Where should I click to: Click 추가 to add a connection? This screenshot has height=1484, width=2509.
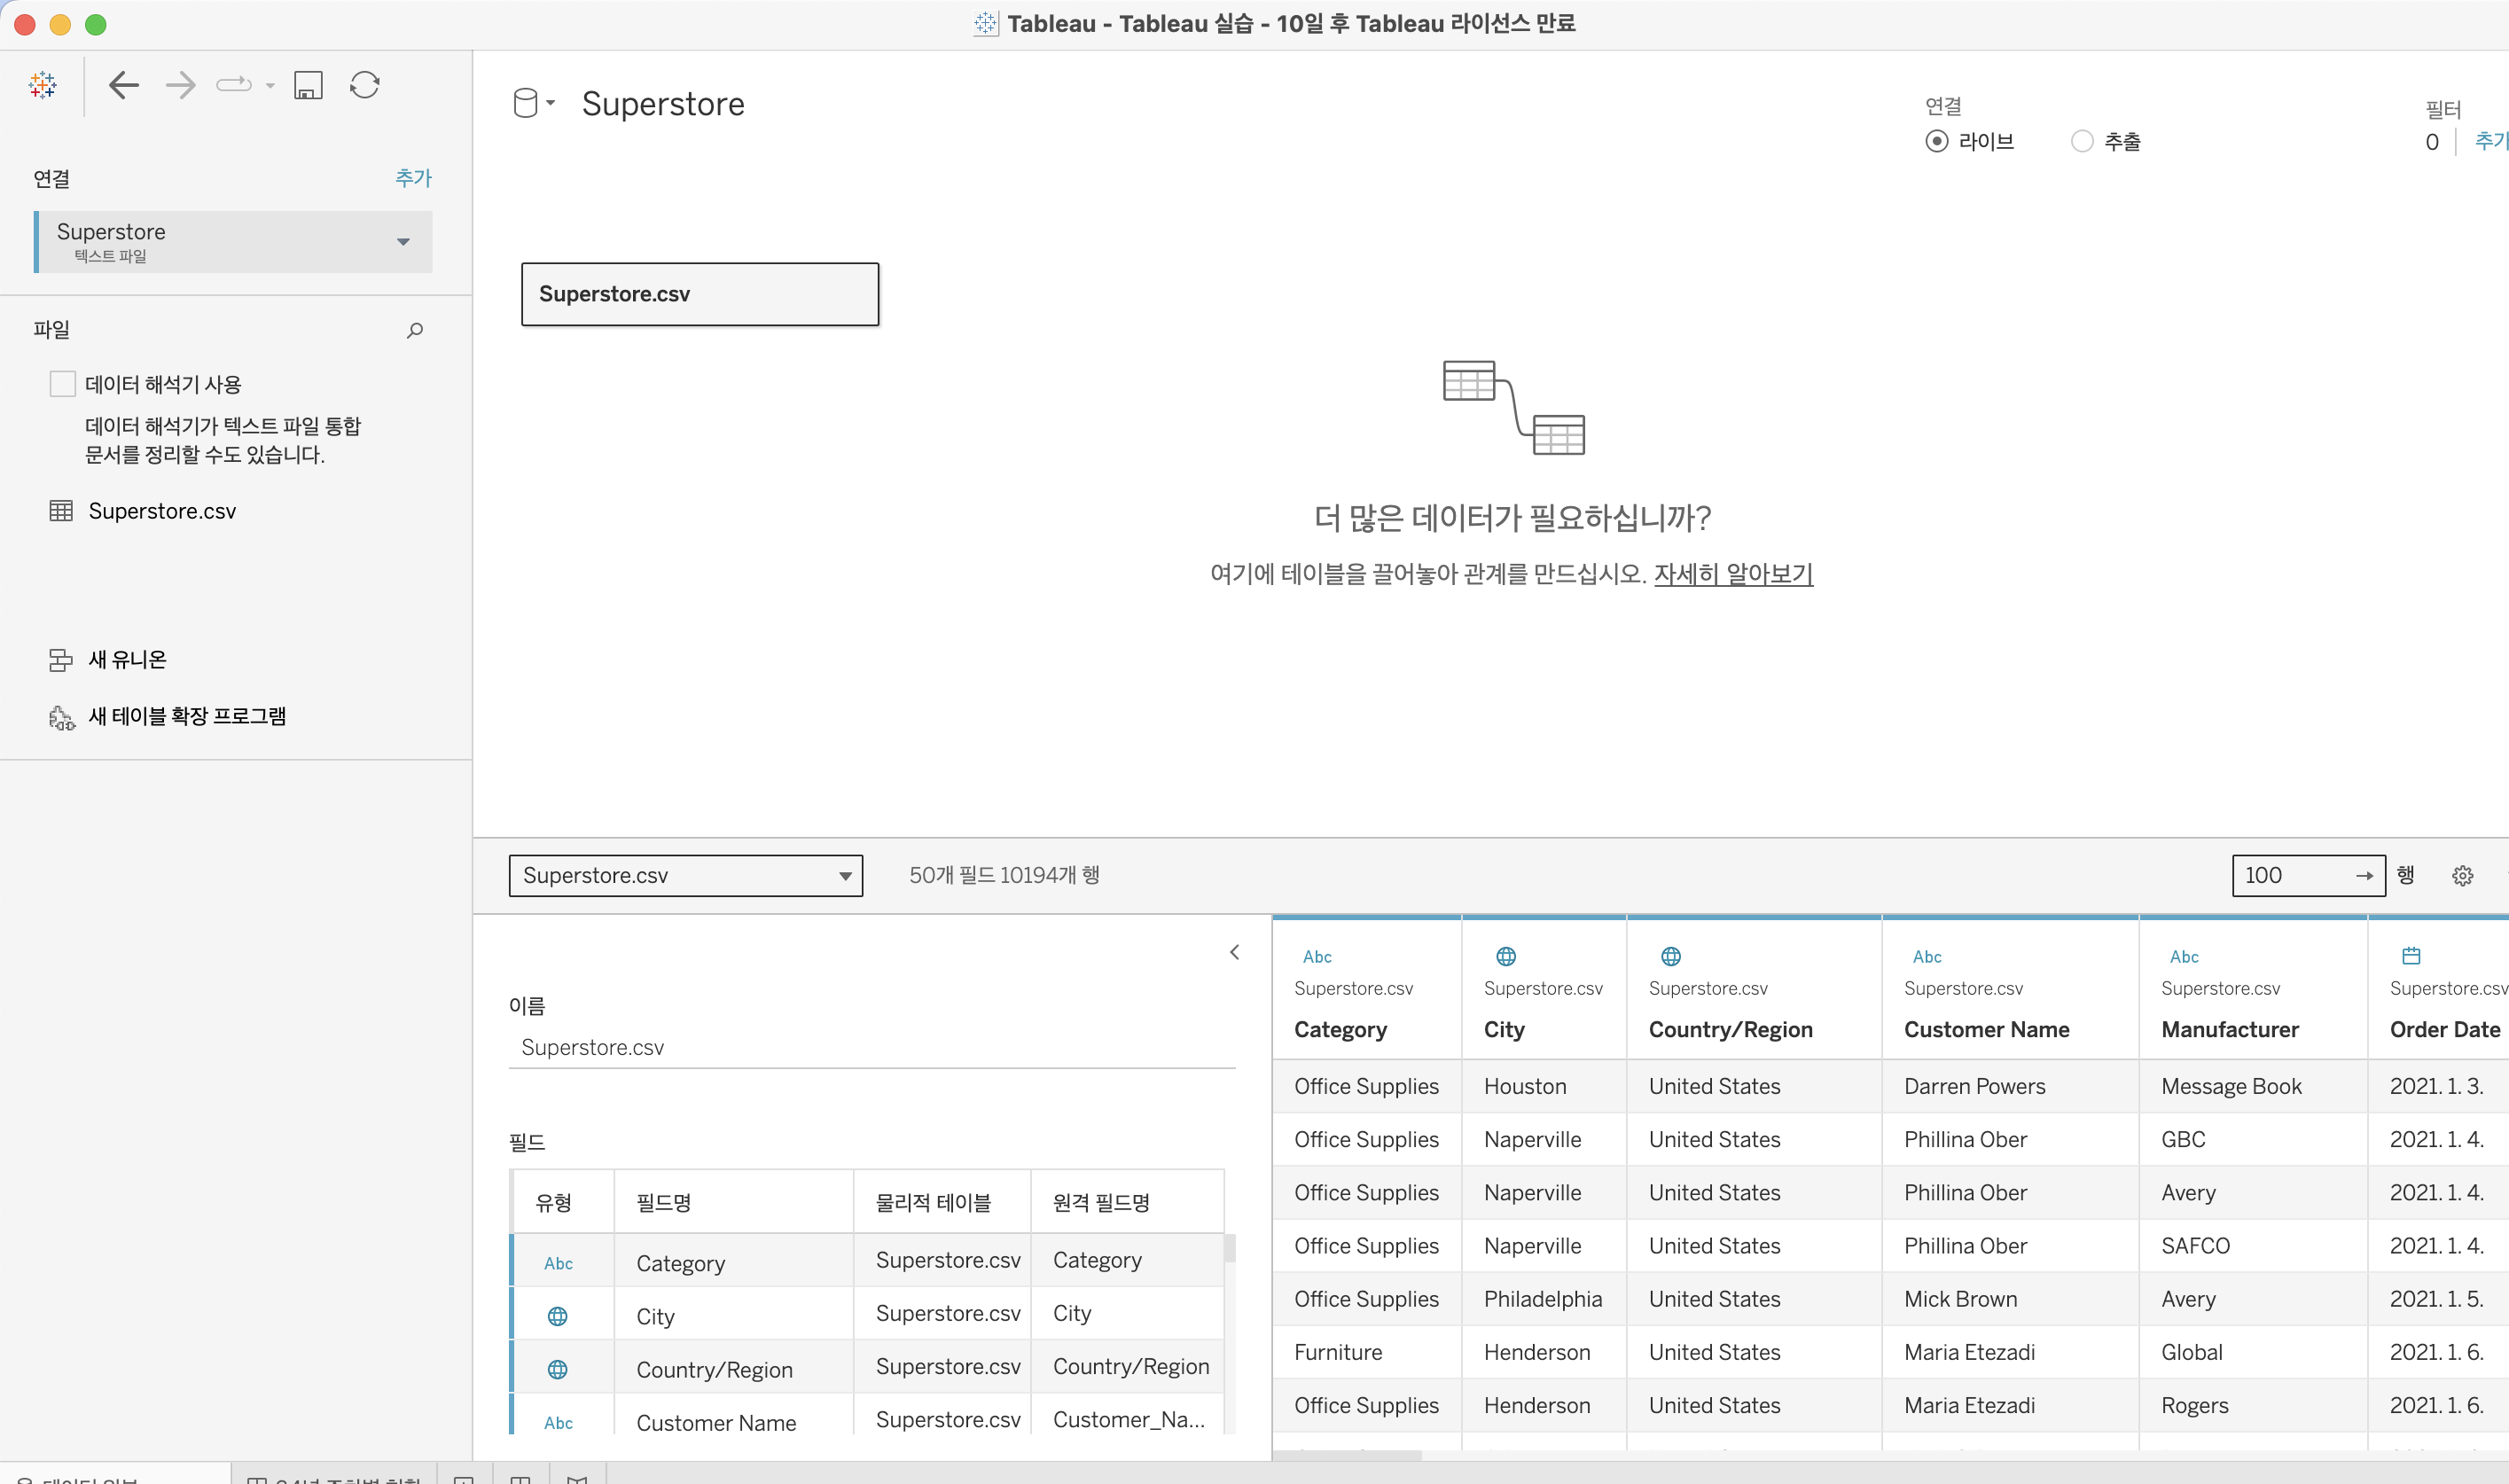(x=413, y=178)
